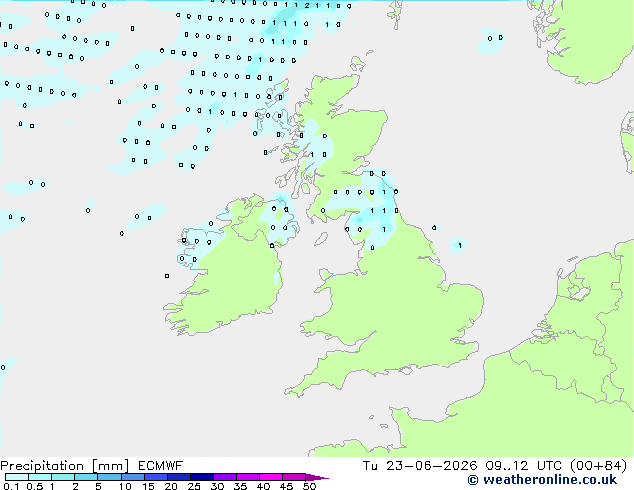Click the '2' precipitation value near the top

[307, 6]
